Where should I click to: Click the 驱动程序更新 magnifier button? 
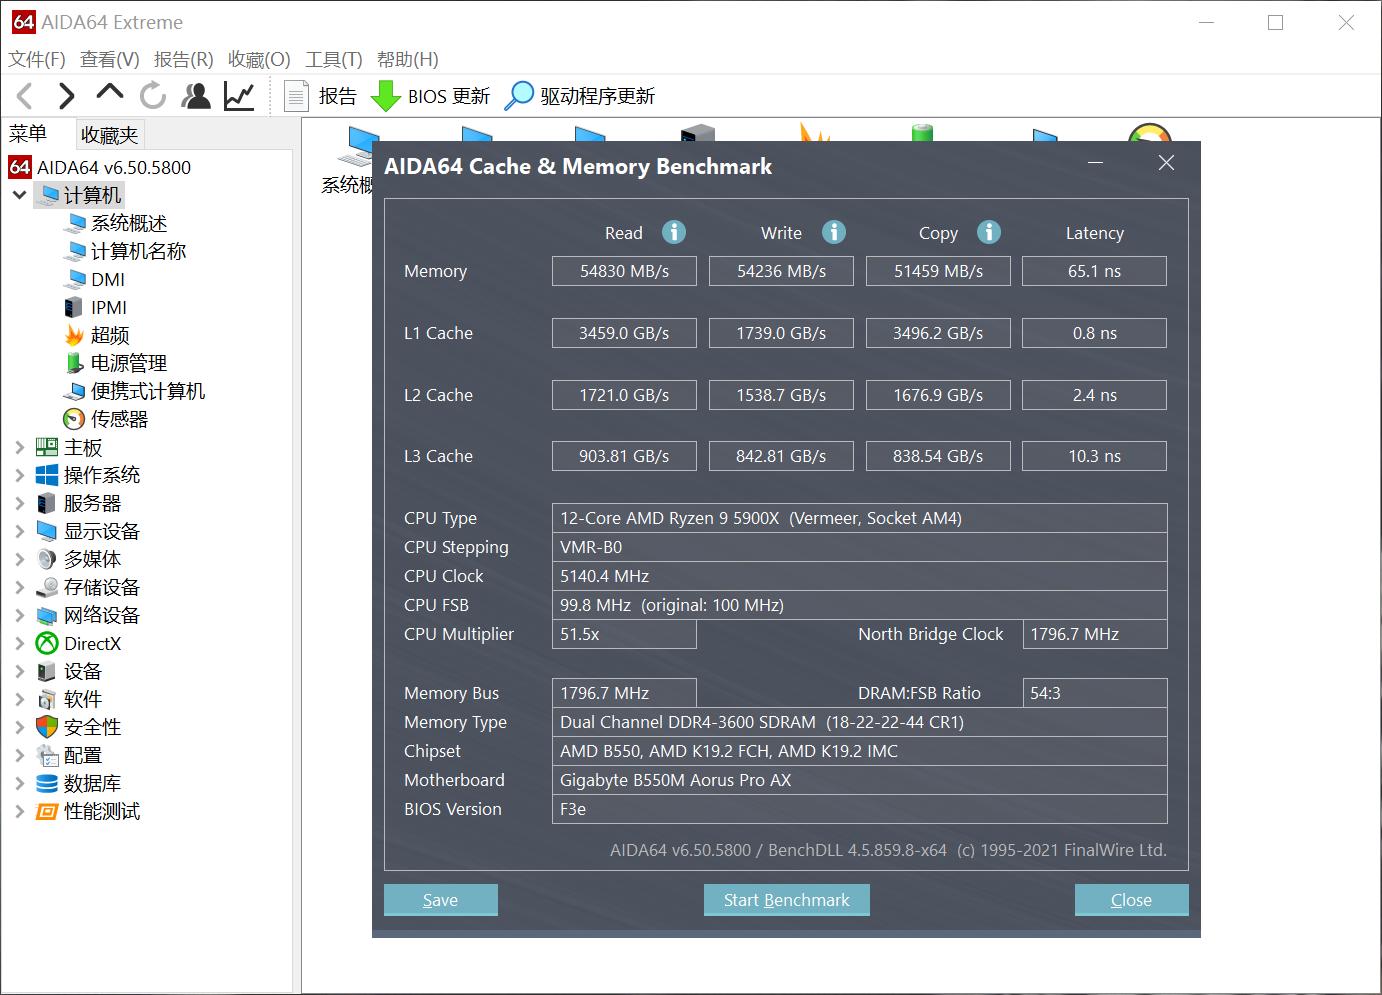tap(580, 96)
